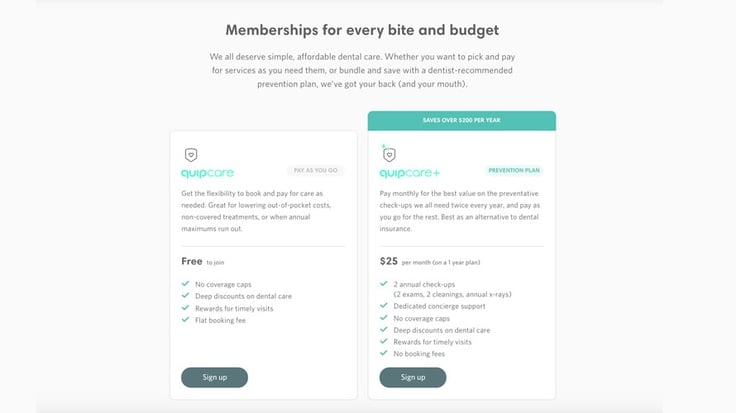Click the Prevention Plan badge
This screenshot has width=736, height=413.
(514, 170)
